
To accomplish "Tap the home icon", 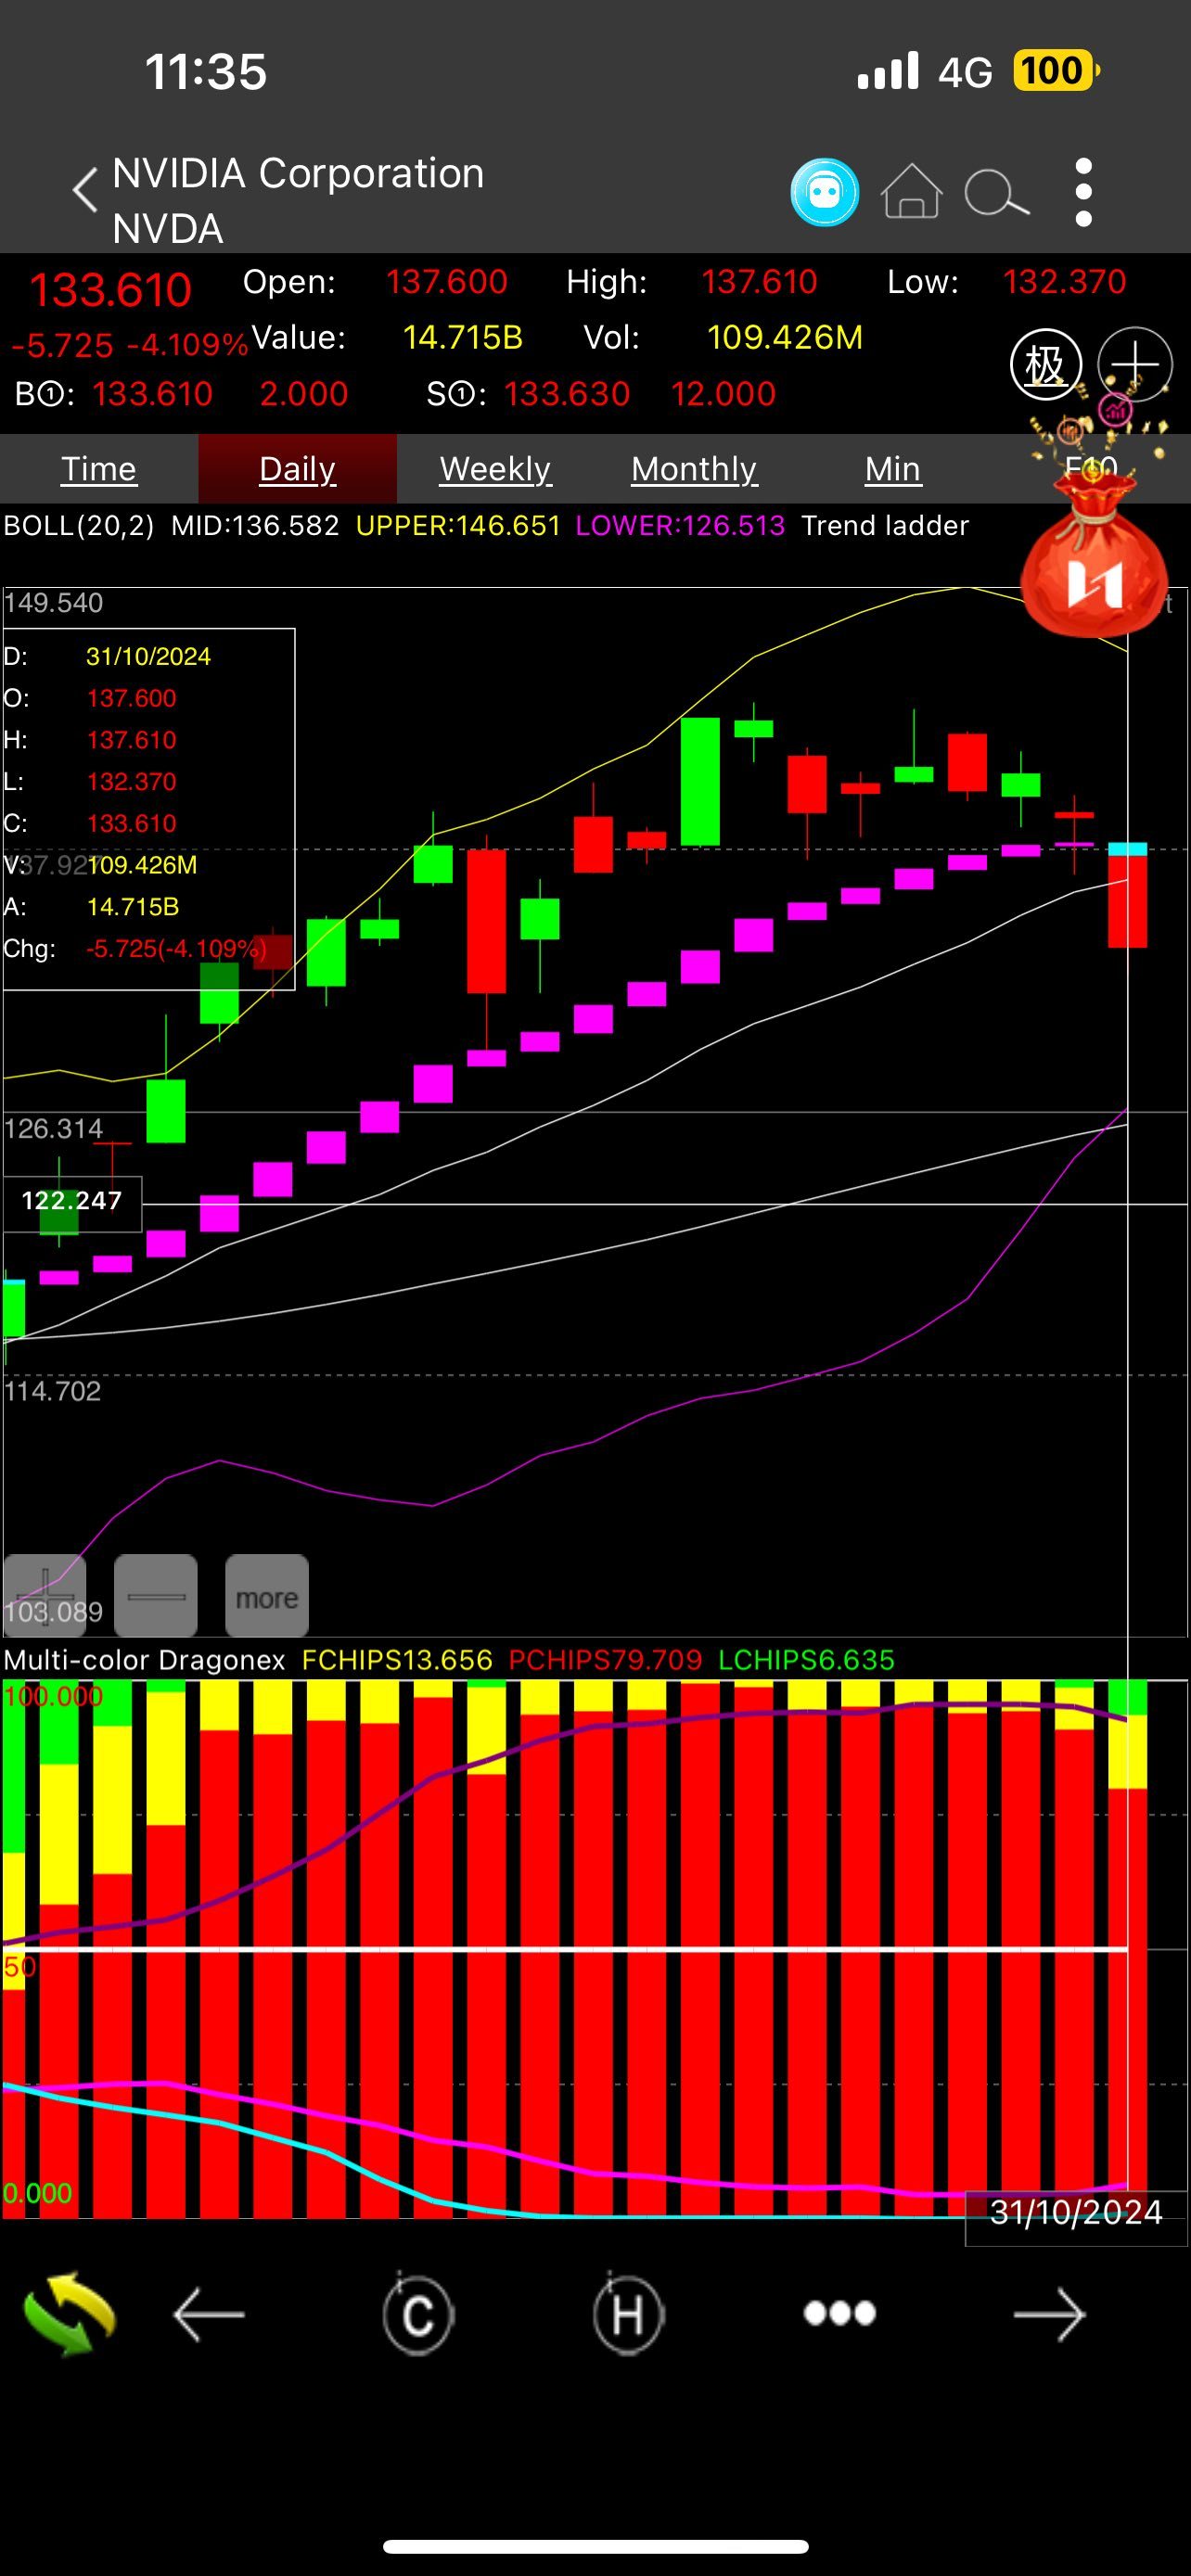I will [911, 191].
